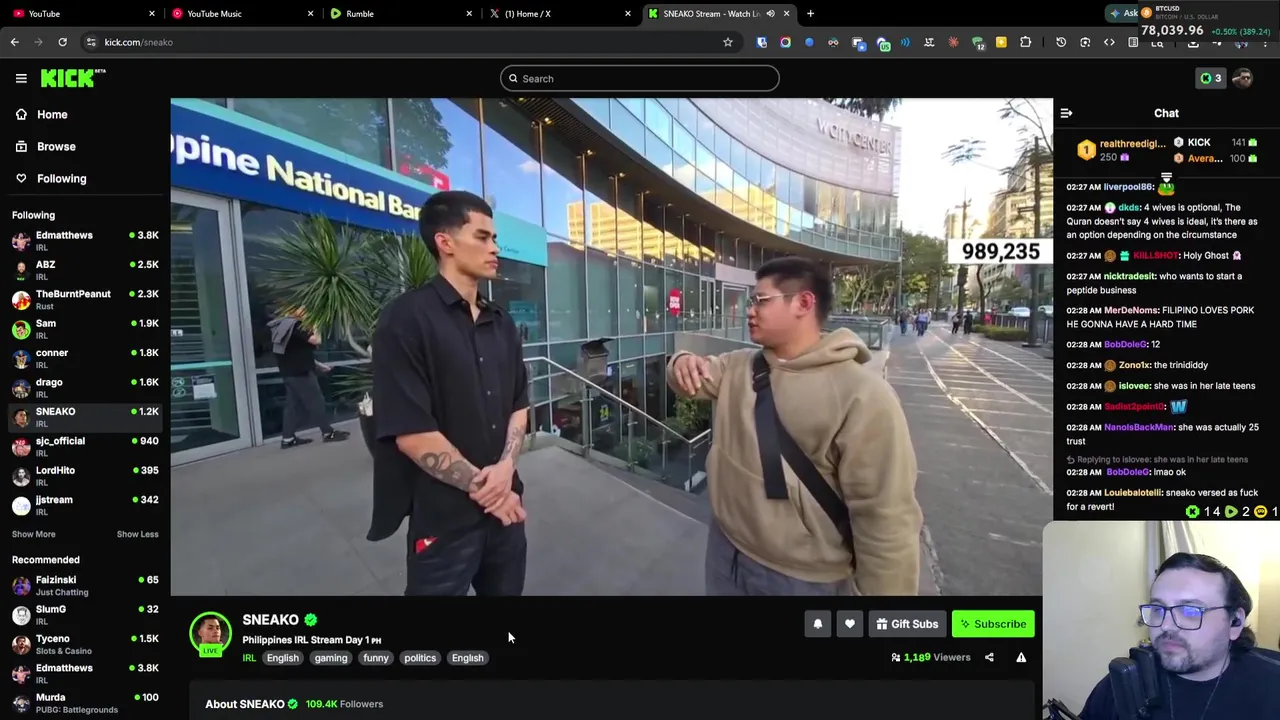Screen dimensions: 1280x720
Task: Open the Kick hamburger sidebar menu
Action: pos(21,78)
